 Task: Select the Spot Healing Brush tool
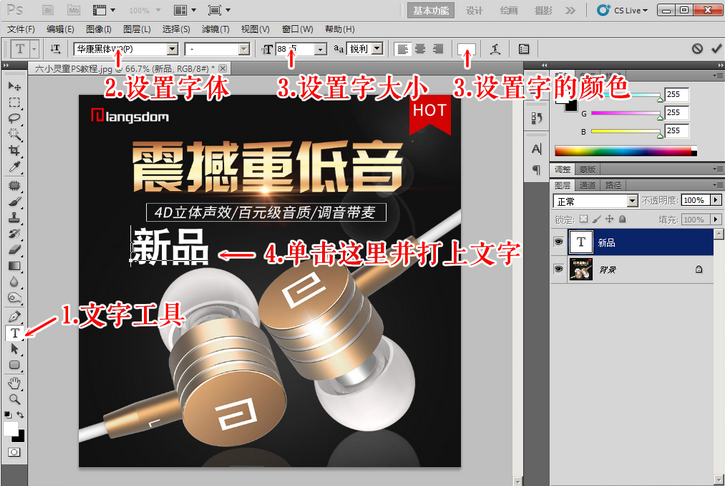(x=14, y=185)
